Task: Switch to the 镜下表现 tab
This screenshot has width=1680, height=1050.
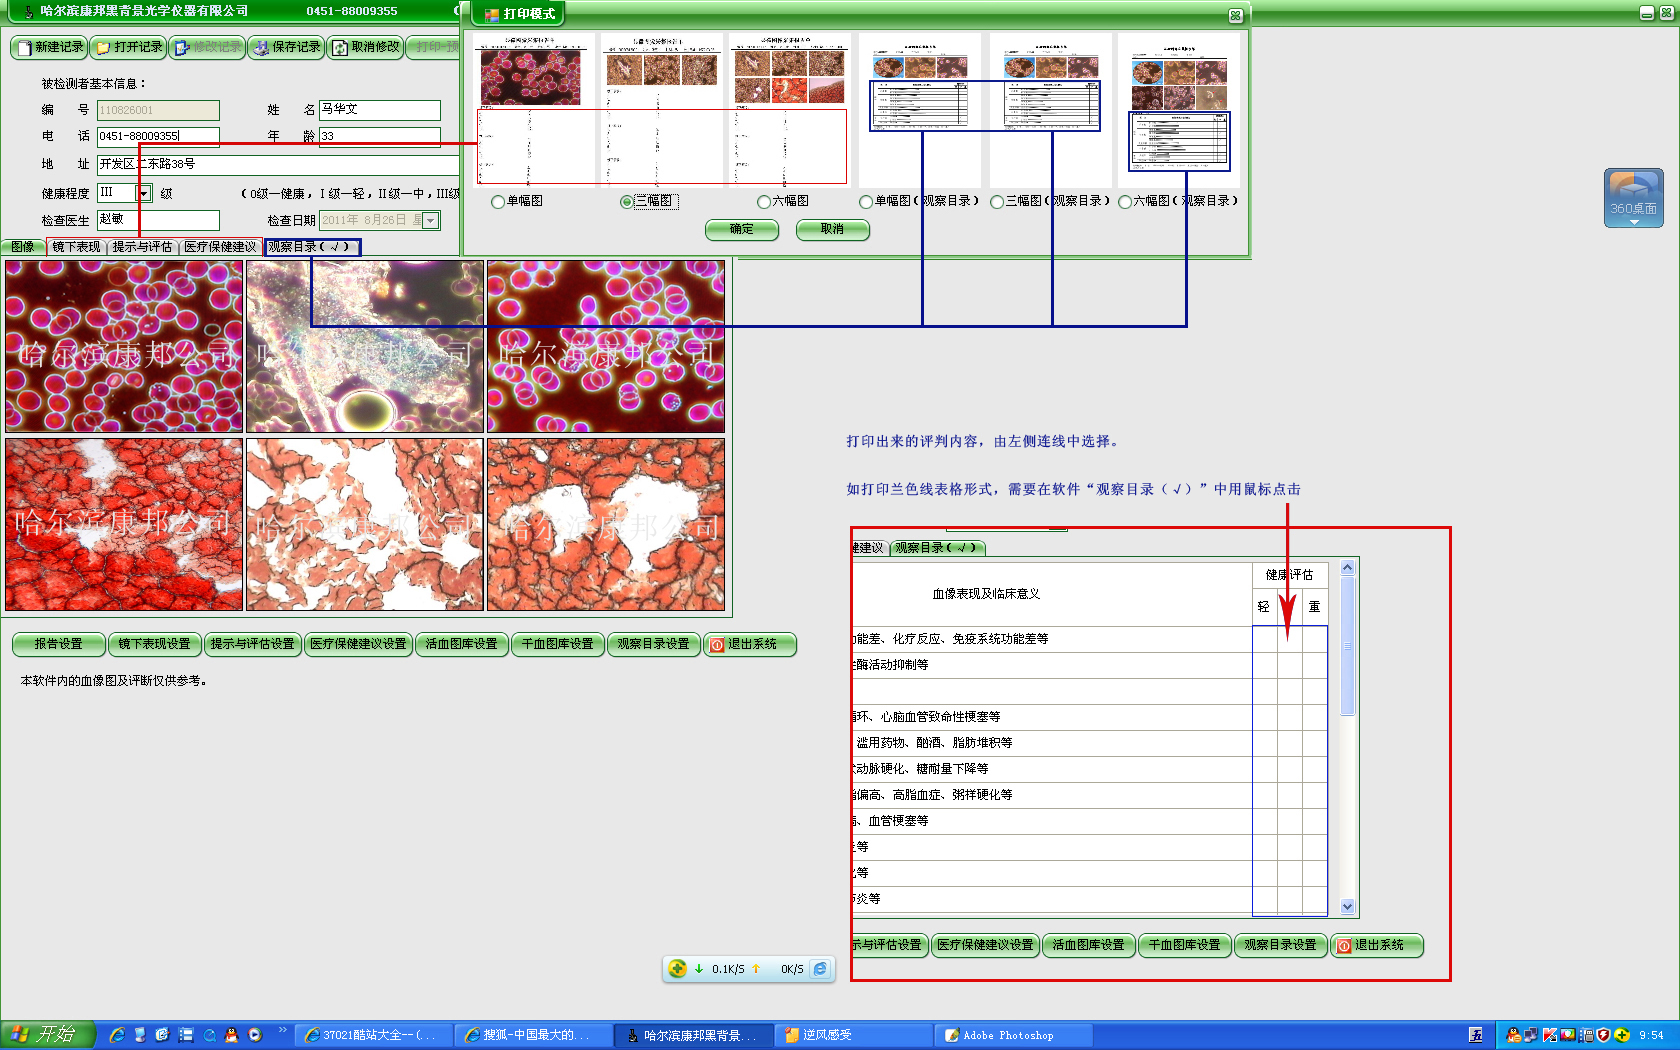Action: (x=76, y=247)
